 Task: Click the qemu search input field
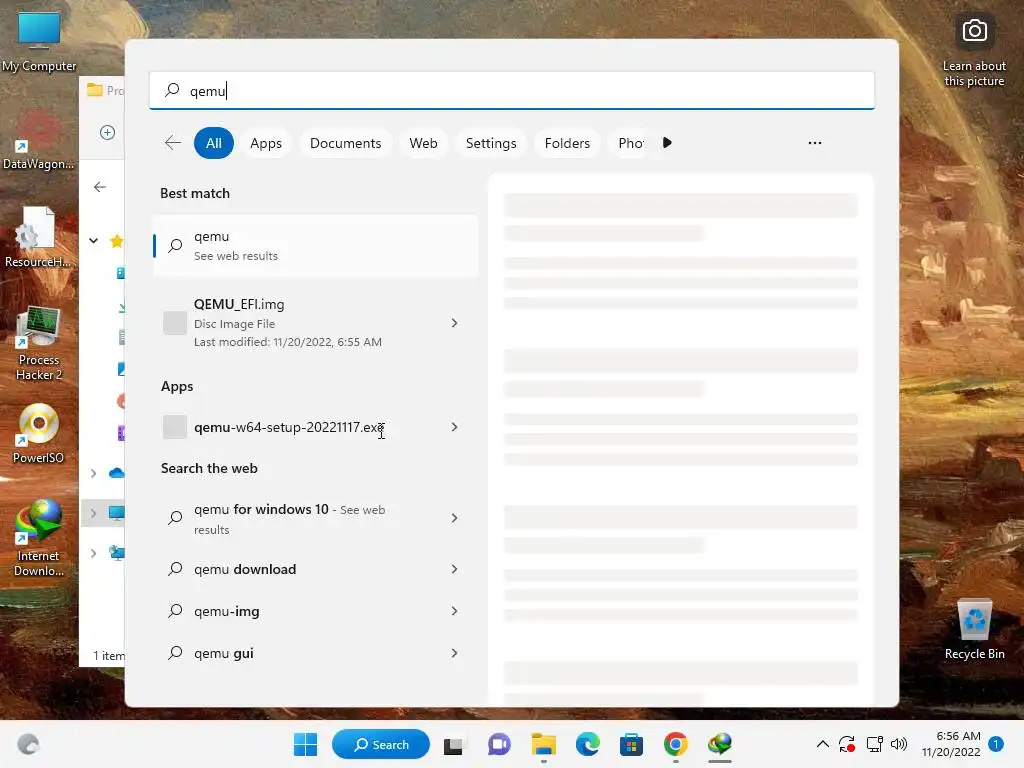[x=512, y=91]
